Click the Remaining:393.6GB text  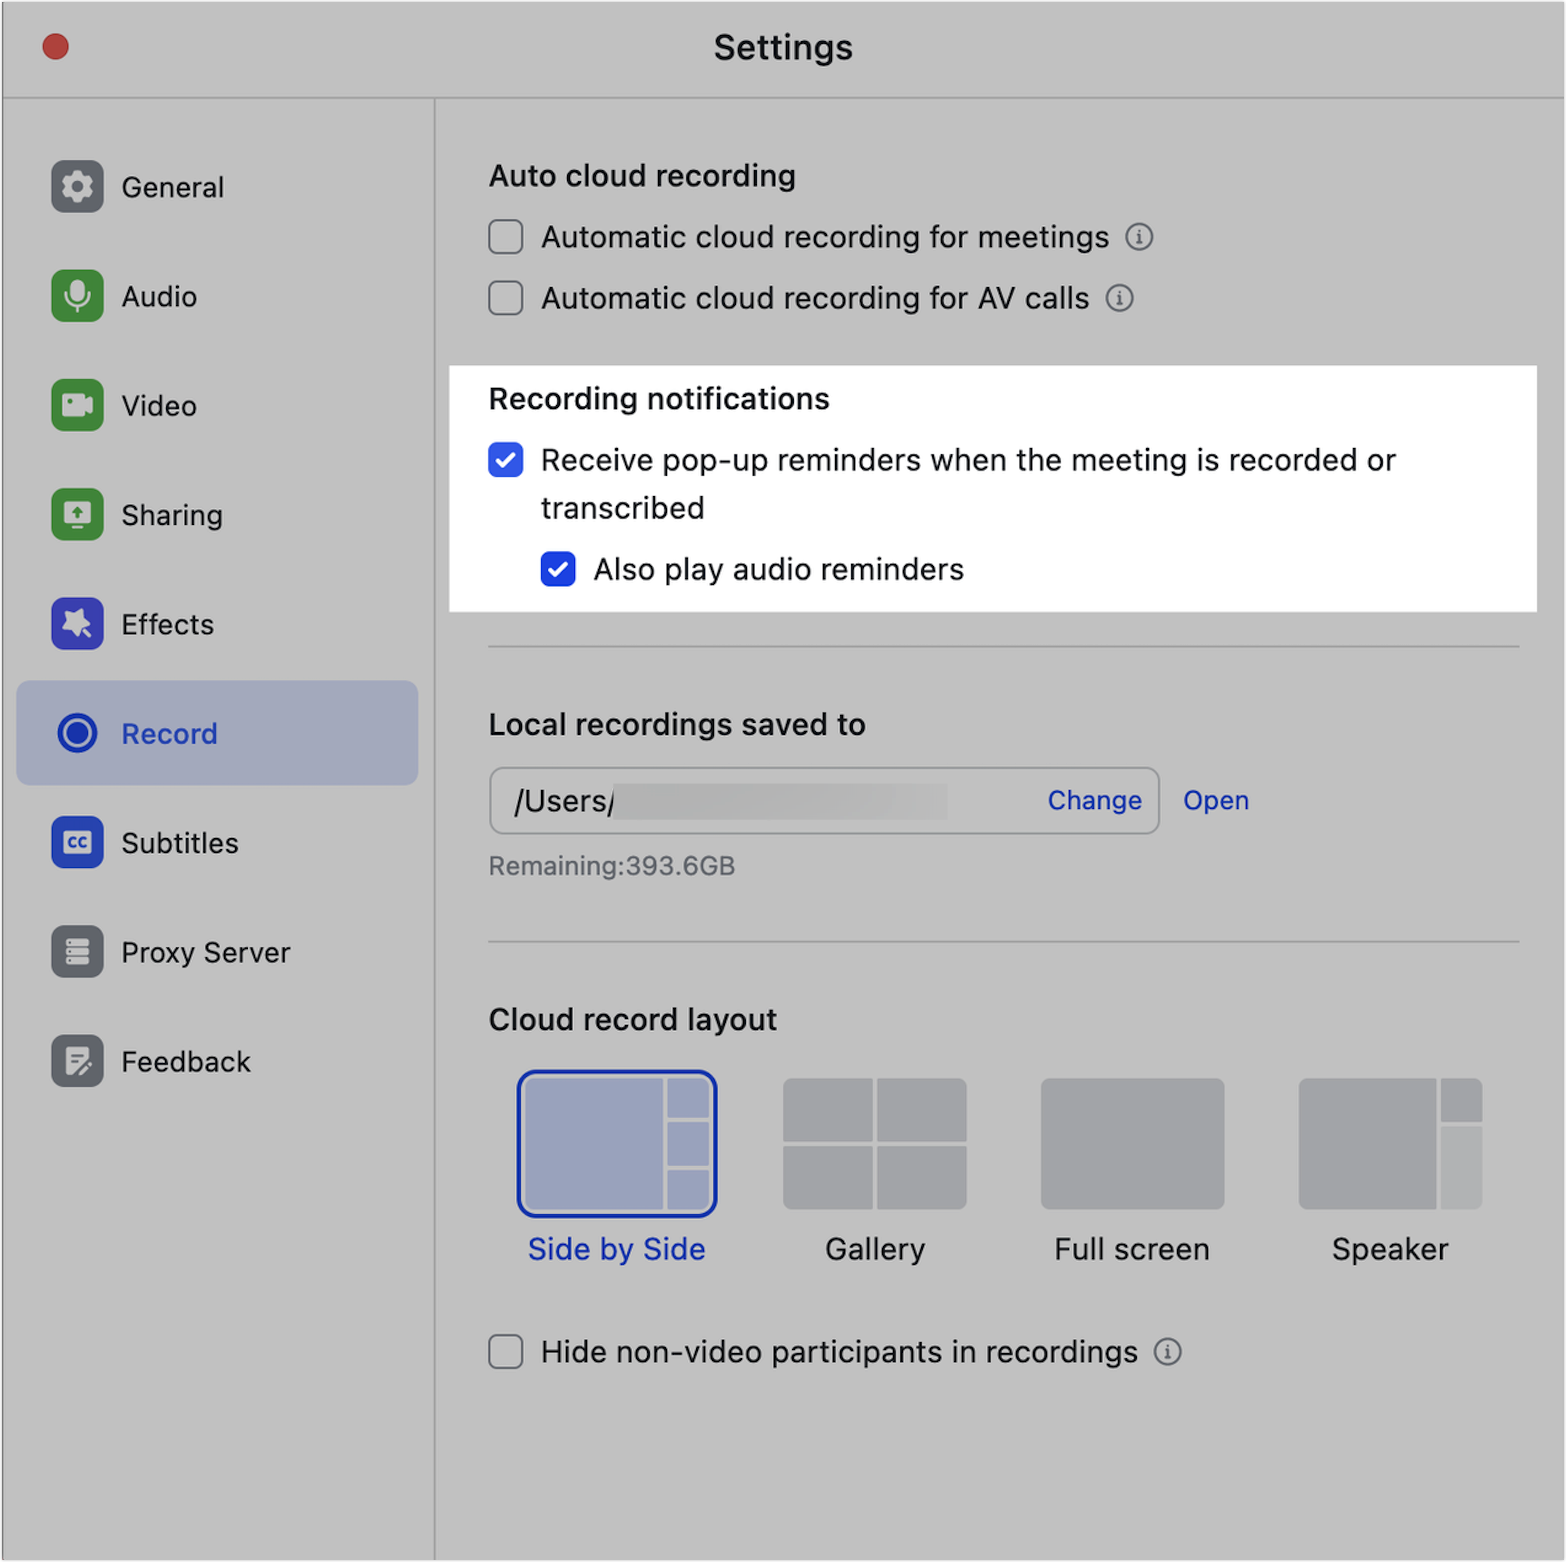(x=612, y=866)
